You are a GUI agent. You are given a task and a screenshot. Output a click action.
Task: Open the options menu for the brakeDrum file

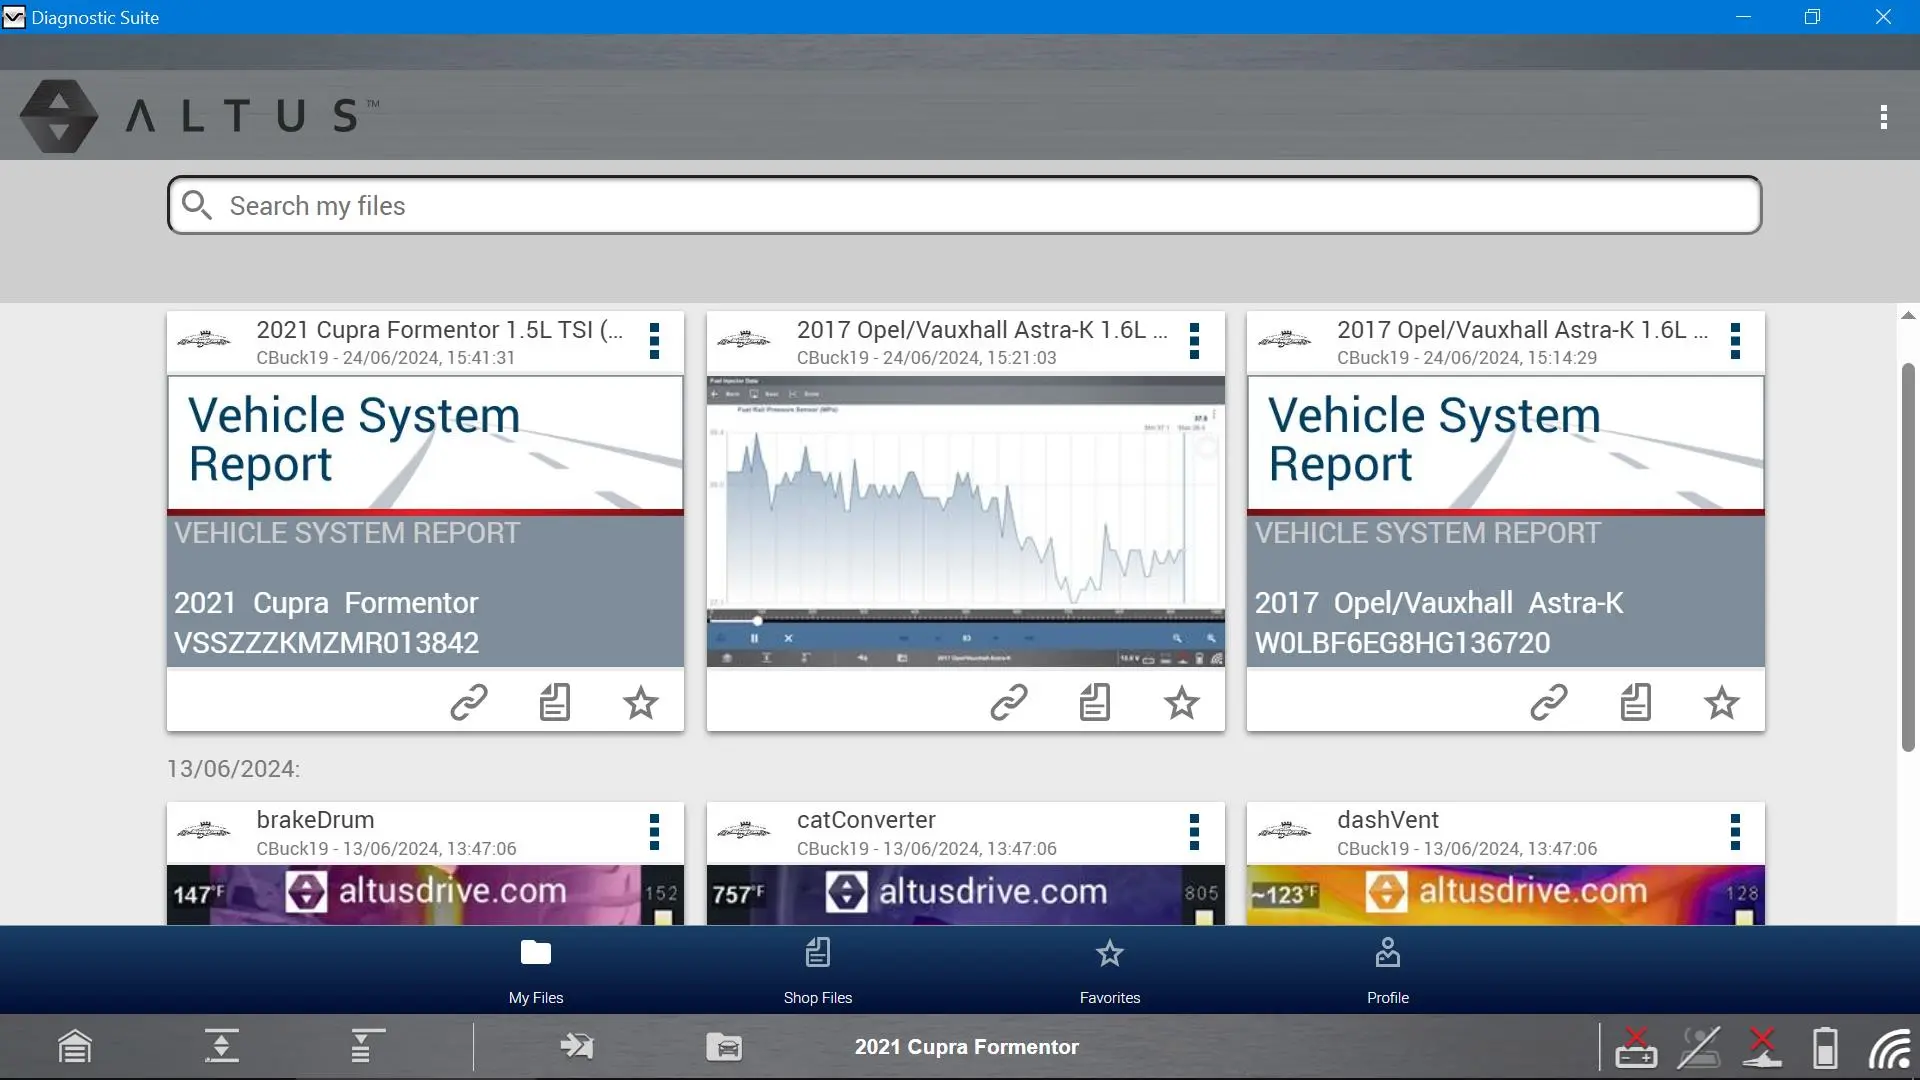point(654,832)
